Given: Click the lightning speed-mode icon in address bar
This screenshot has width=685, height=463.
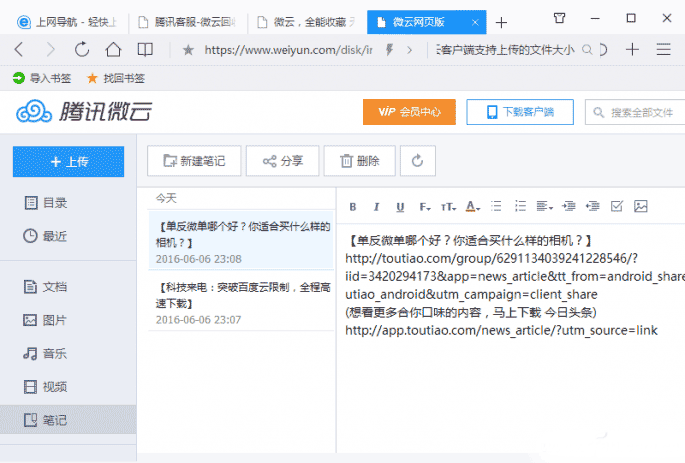Looking at the screenshot, I should coord(389,50).
